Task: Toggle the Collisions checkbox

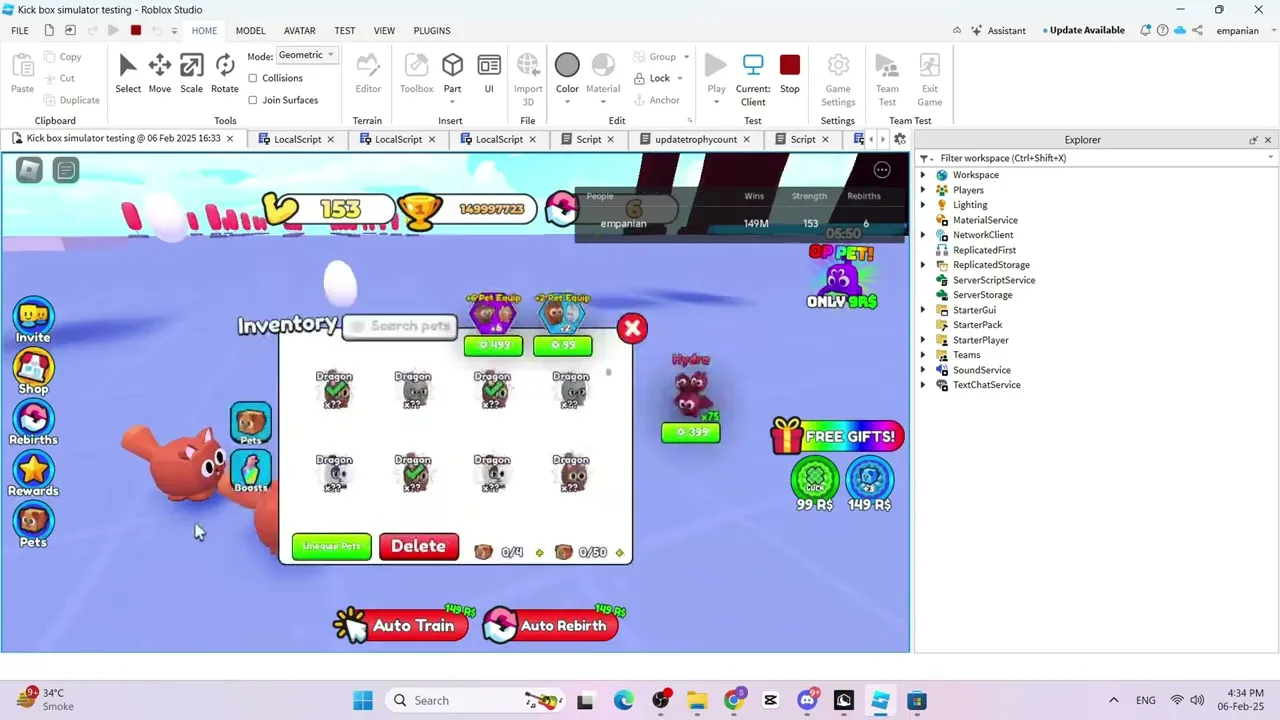Action: 253,78
